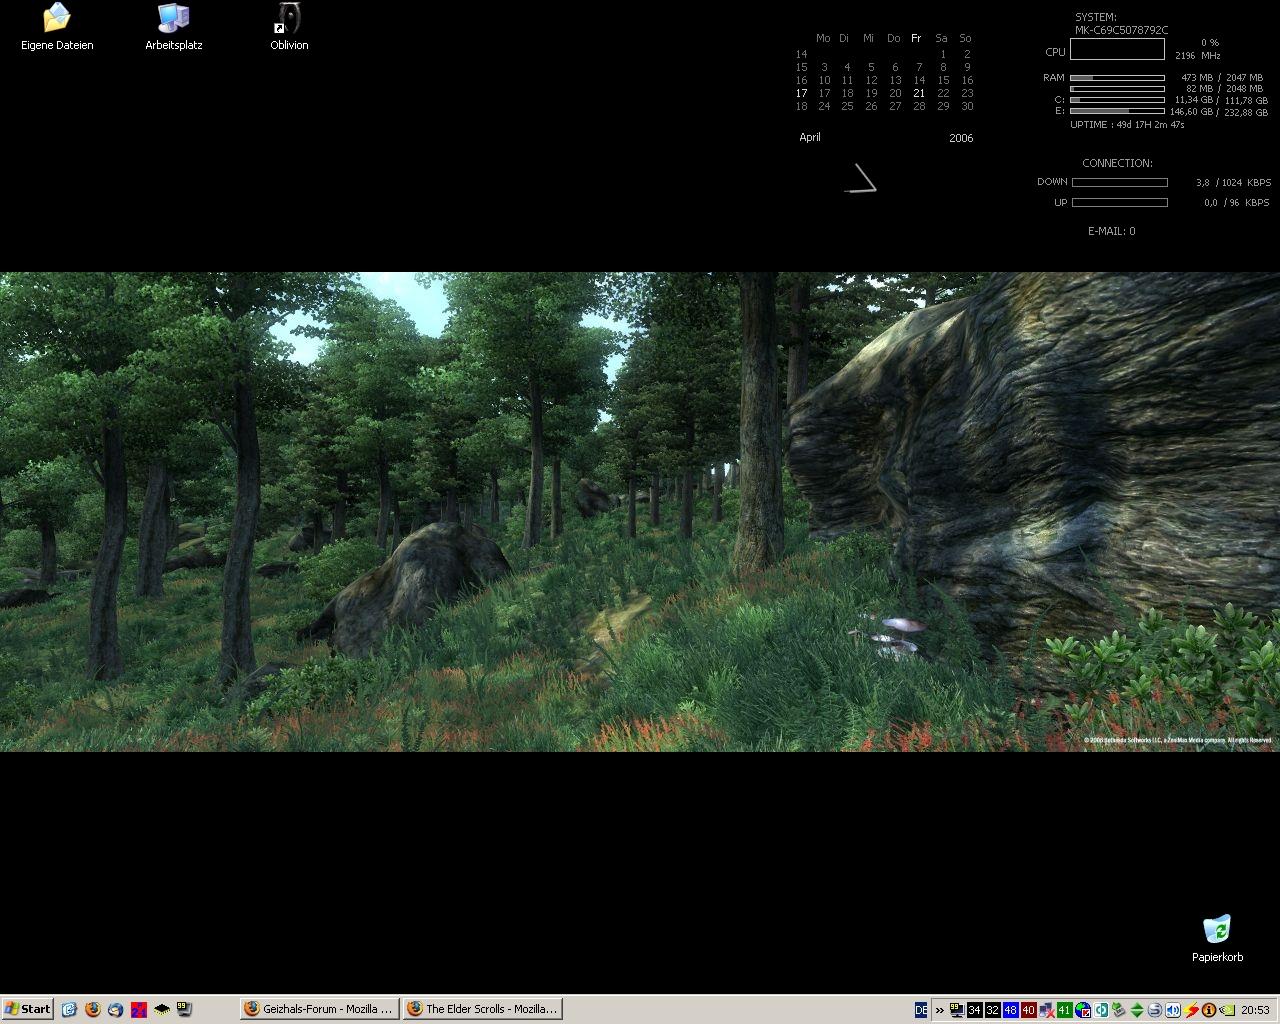This screenshot has height=1024, width=1280.
Task: Click the tray temperature icon showing 32
Action: click(x=993, y=1010)
